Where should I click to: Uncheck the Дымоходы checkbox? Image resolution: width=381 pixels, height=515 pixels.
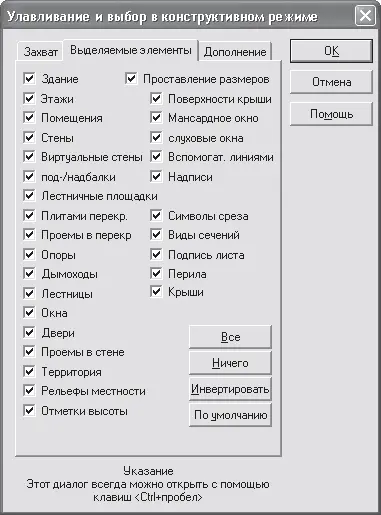(x=29, y=274)
